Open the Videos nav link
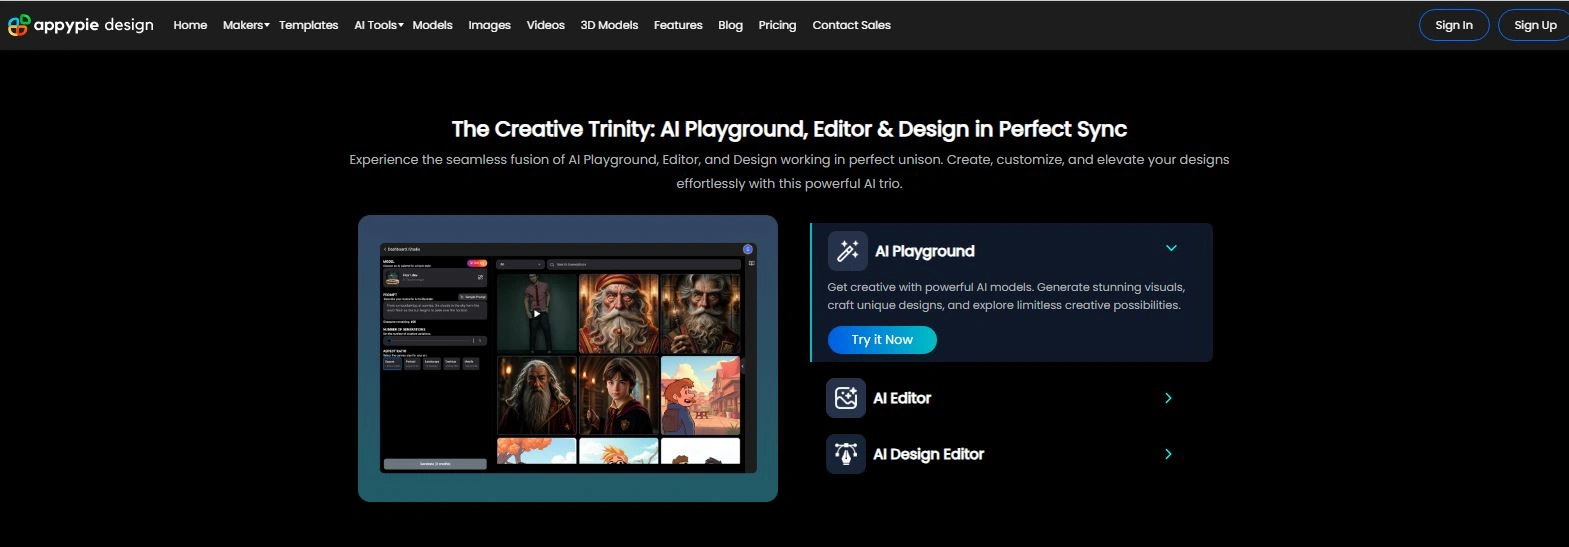 pyautogui.click(x=545, y=25)
